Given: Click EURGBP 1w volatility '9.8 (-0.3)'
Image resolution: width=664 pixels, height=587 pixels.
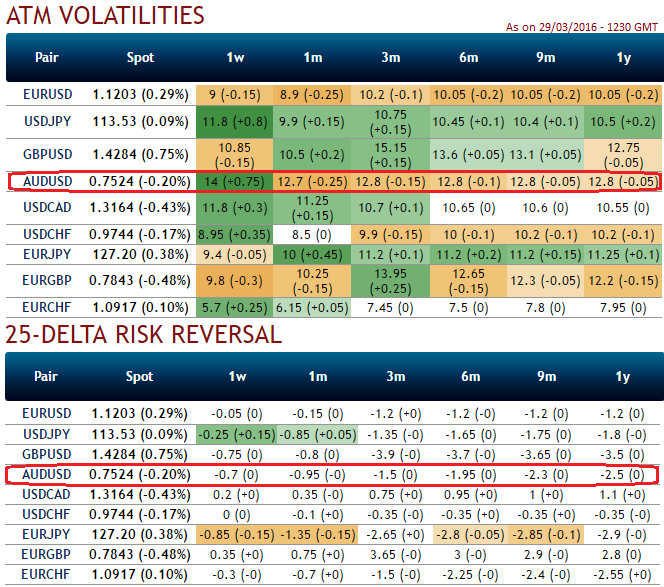Looking at the screenshot, I should (235, 281).
